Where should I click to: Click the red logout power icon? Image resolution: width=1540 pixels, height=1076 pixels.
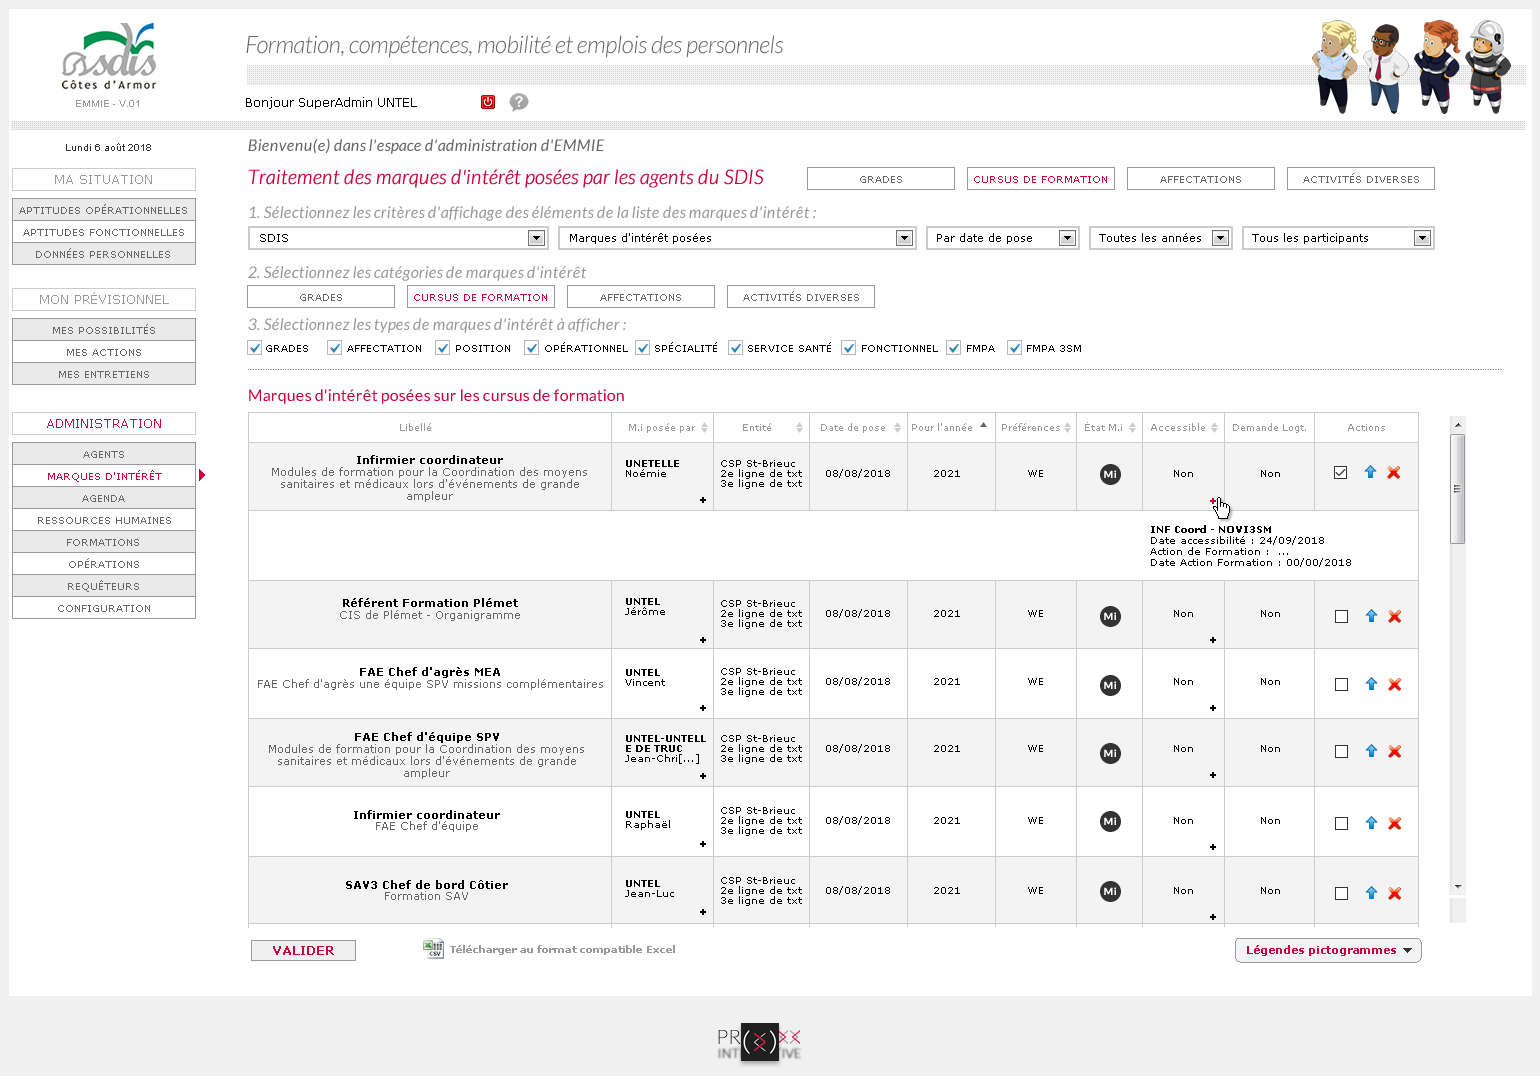tap(488, 102)
